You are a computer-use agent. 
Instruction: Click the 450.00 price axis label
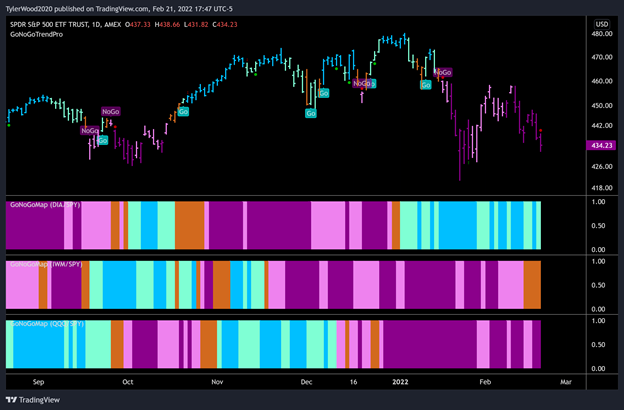[602, 106]
